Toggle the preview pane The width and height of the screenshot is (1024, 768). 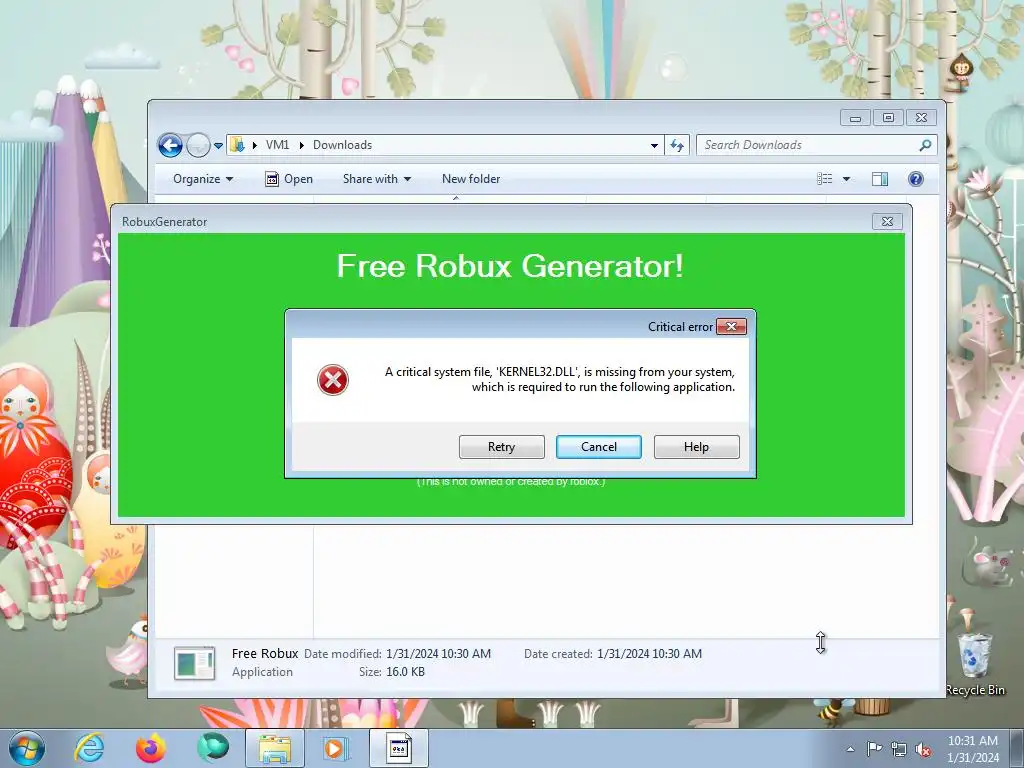point(880,179)
